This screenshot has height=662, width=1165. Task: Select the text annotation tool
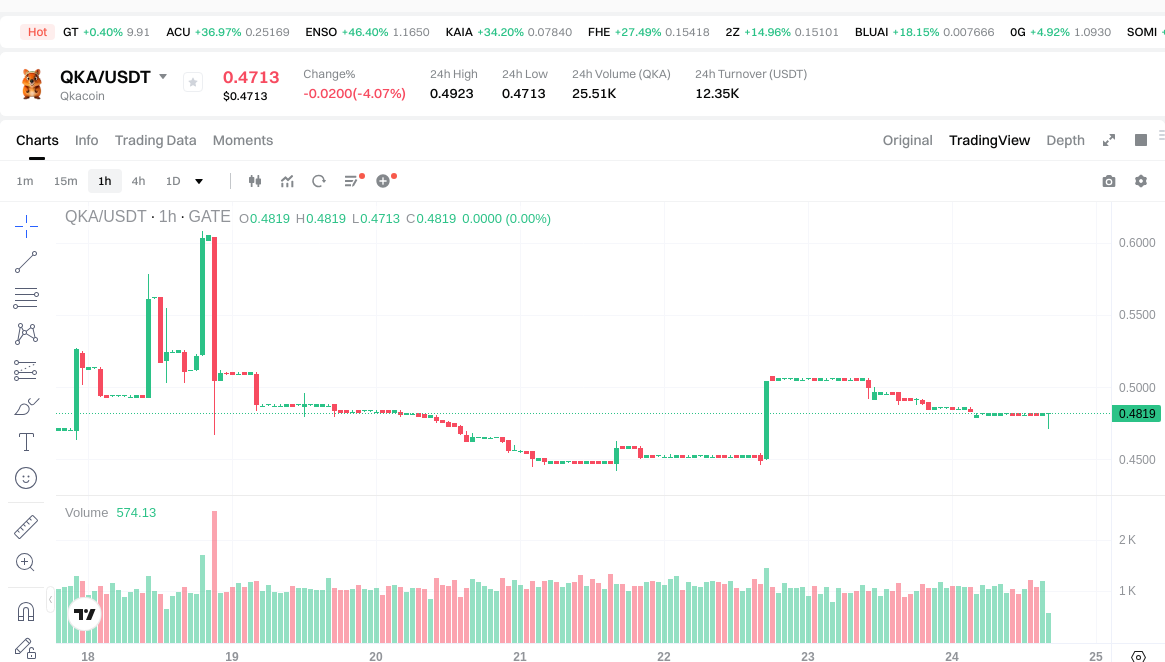26,442
